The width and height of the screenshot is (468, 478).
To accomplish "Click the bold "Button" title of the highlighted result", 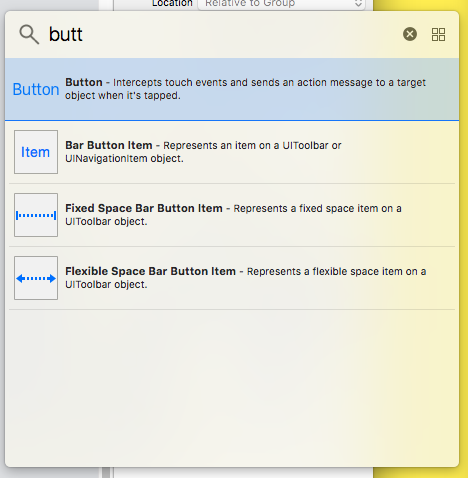I will point(84,82).
